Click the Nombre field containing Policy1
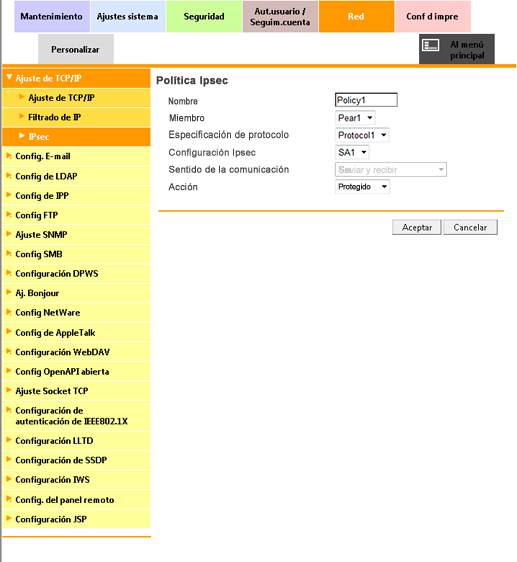Viewport: 517px width, 562px height. [366, 100]
